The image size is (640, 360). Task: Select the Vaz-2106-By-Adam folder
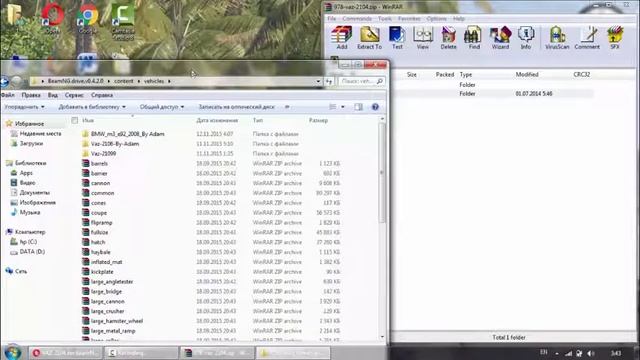[115, 144]
